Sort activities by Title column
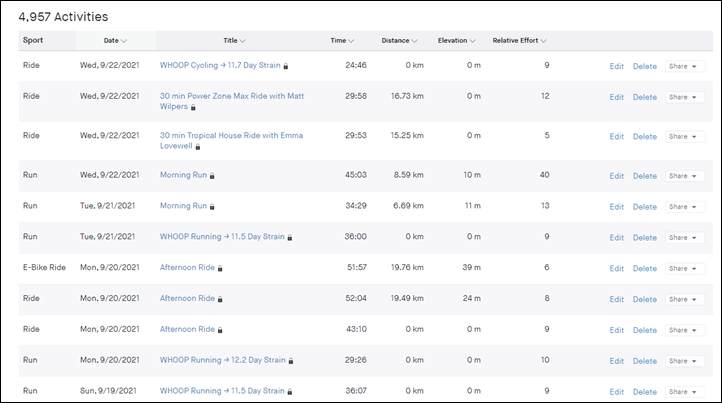722x403 pixels. (x=234, y=41)
